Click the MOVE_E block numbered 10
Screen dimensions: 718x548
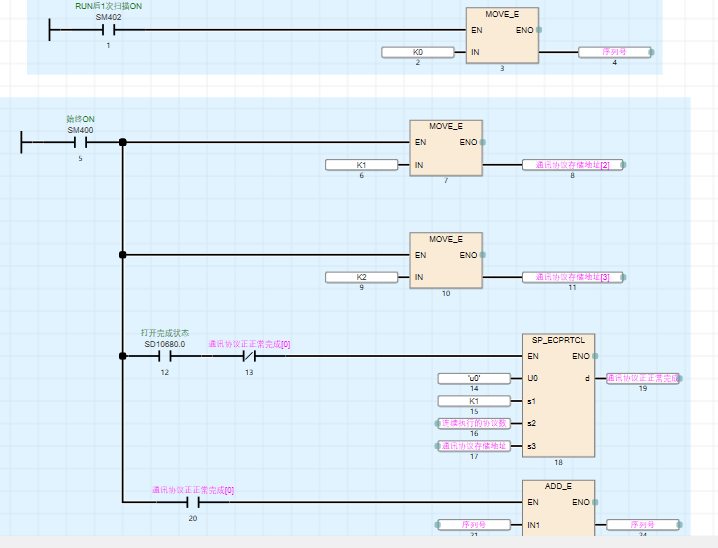coord(446,260)
